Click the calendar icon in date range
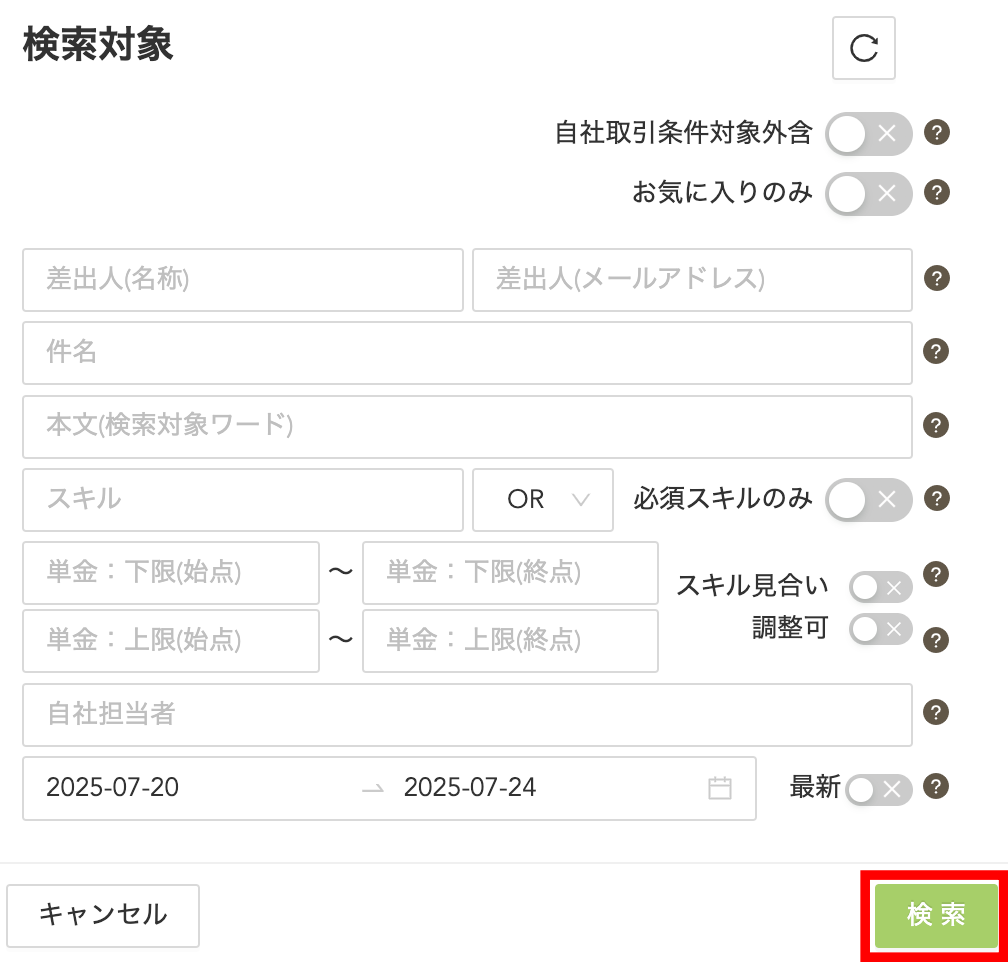The image size is (1008, 962). click(719, 788)
